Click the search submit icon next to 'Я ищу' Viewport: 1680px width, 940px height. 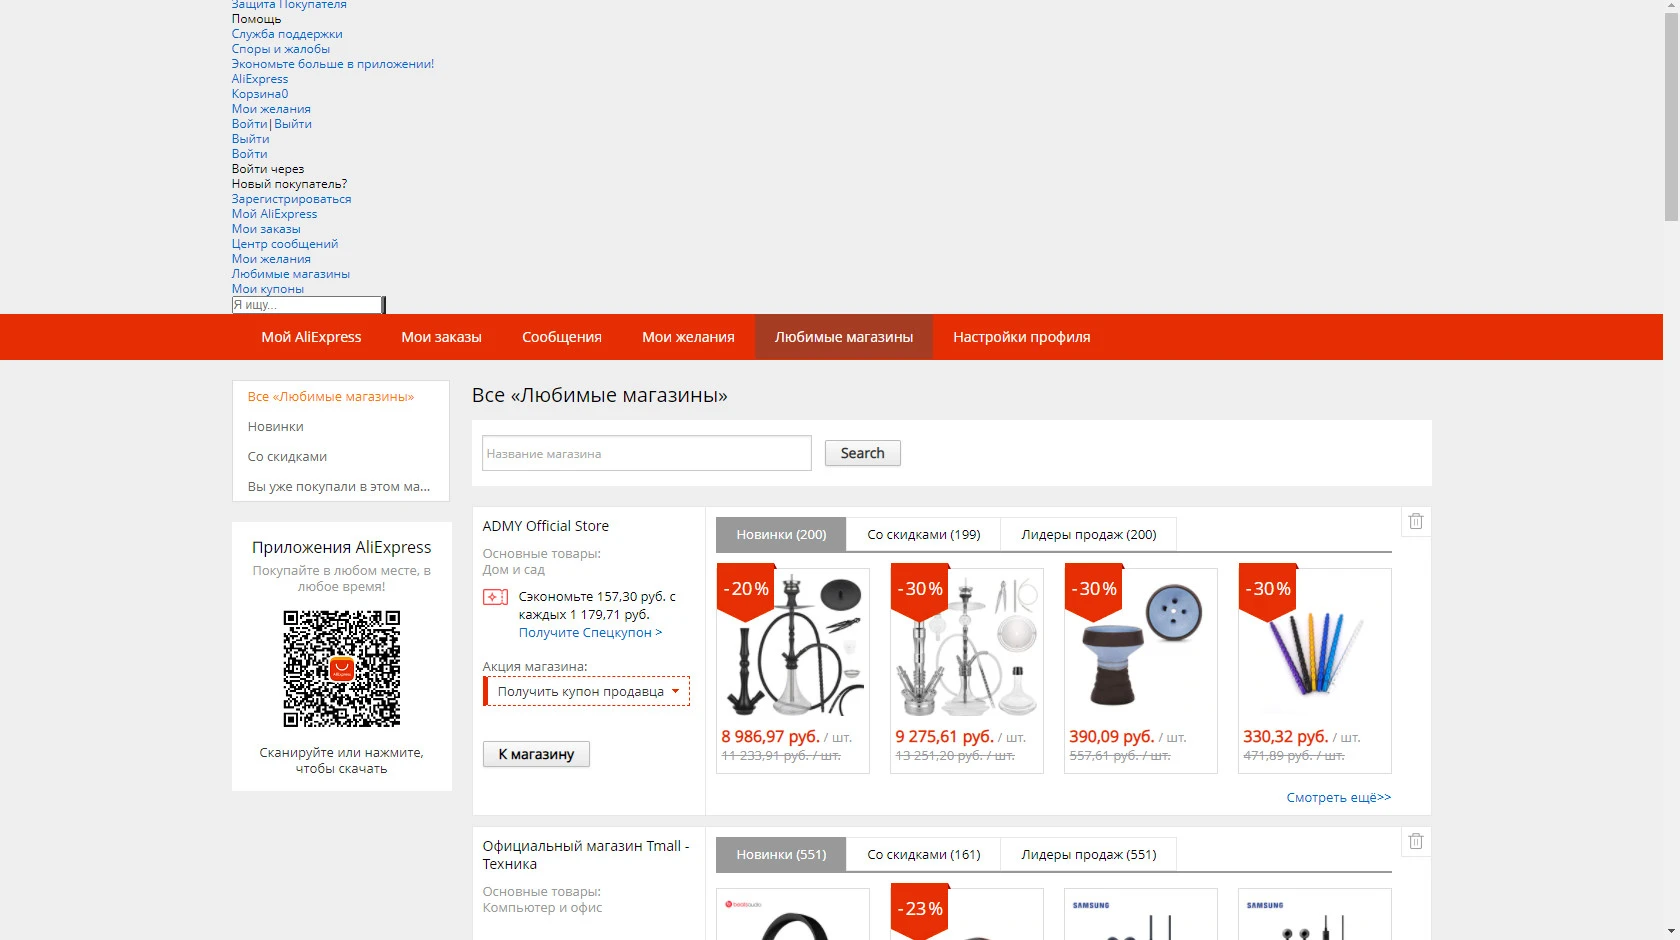coord(384,305)
